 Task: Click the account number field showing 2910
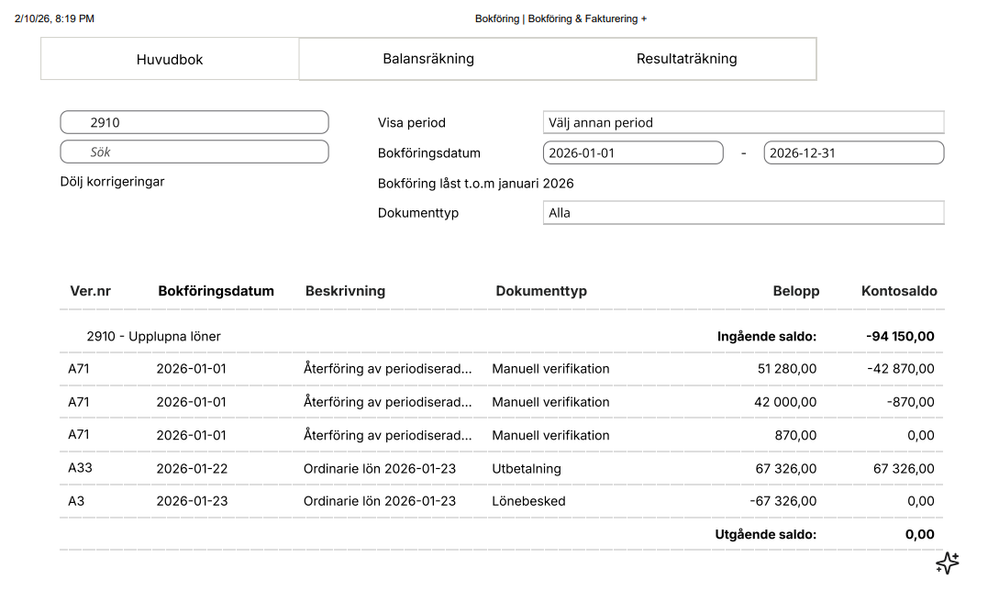194,122
